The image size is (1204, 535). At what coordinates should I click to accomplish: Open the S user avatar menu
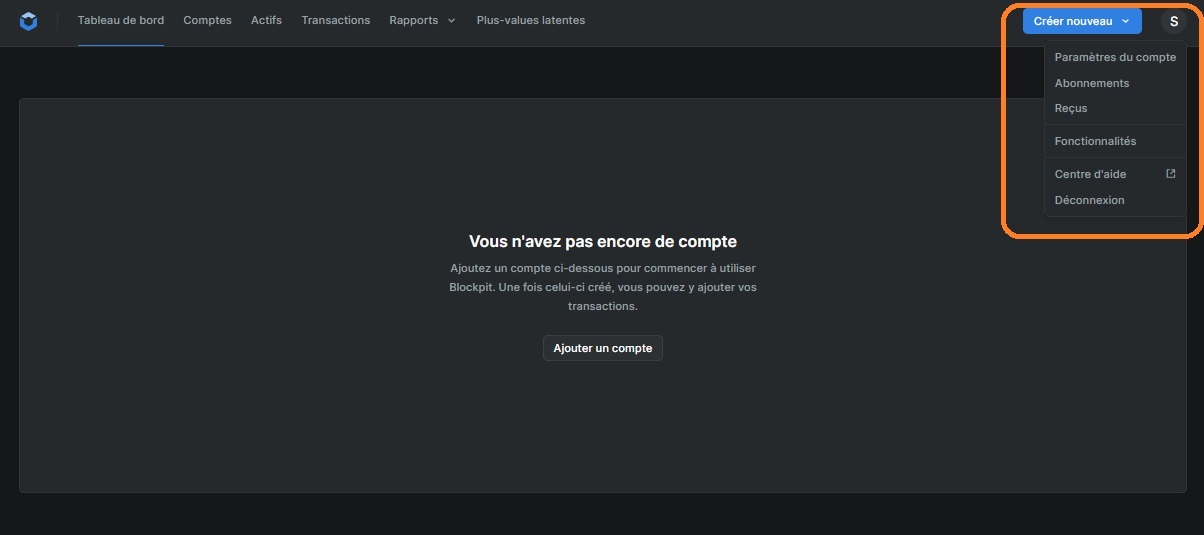pos(1173,21)
